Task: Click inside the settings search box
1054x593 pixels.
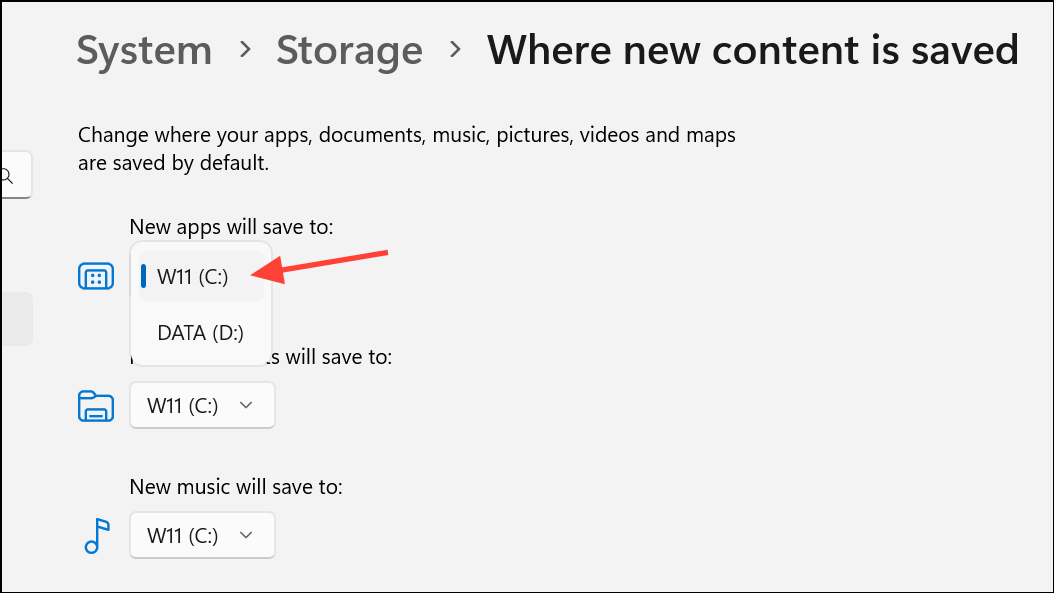Action: tap(16, 175)
